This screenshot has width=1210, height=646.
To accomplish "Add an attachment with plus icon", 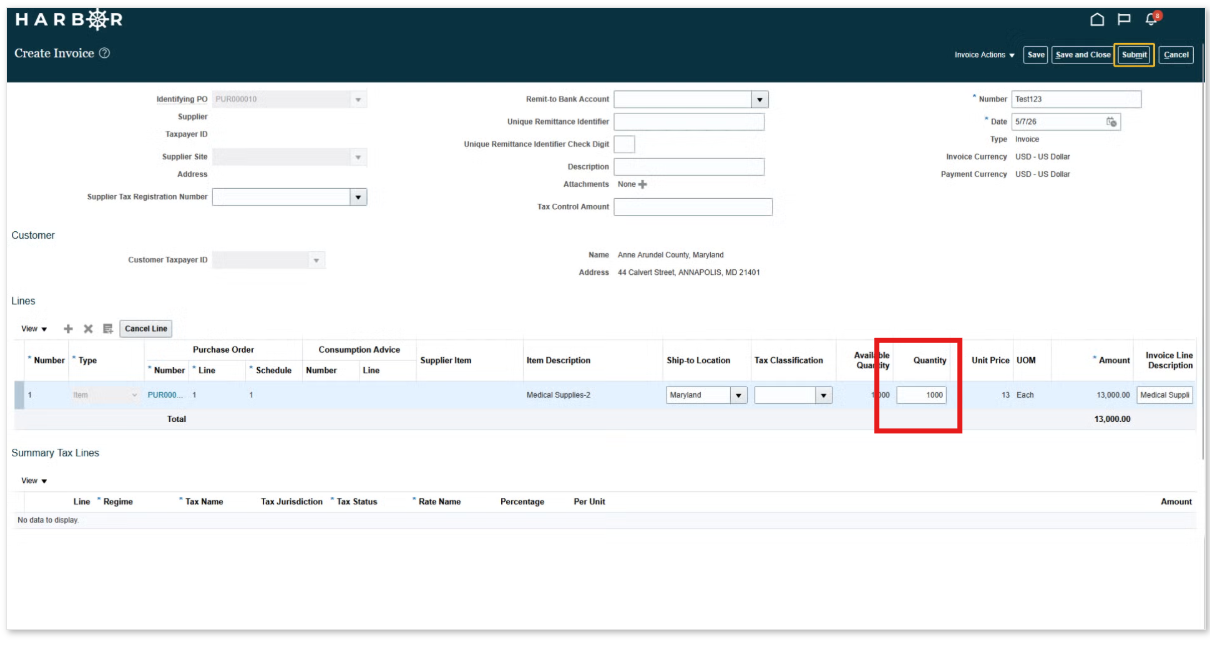I will tap(643, 184).
